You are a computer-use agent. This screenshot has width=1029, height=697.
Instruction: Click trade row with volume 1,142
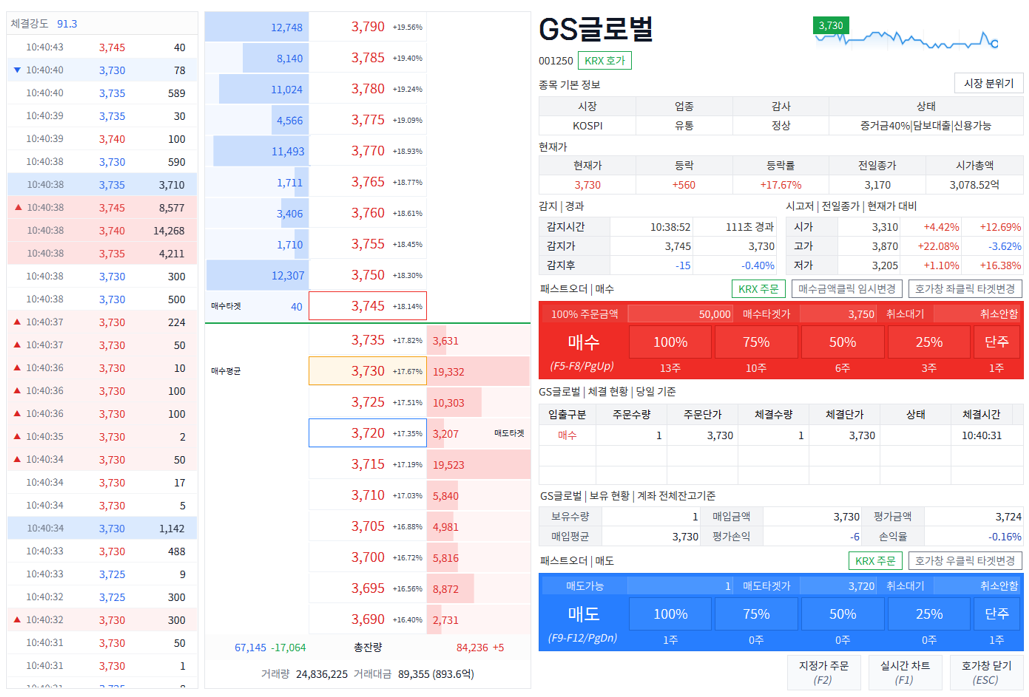tap(102, 528)
